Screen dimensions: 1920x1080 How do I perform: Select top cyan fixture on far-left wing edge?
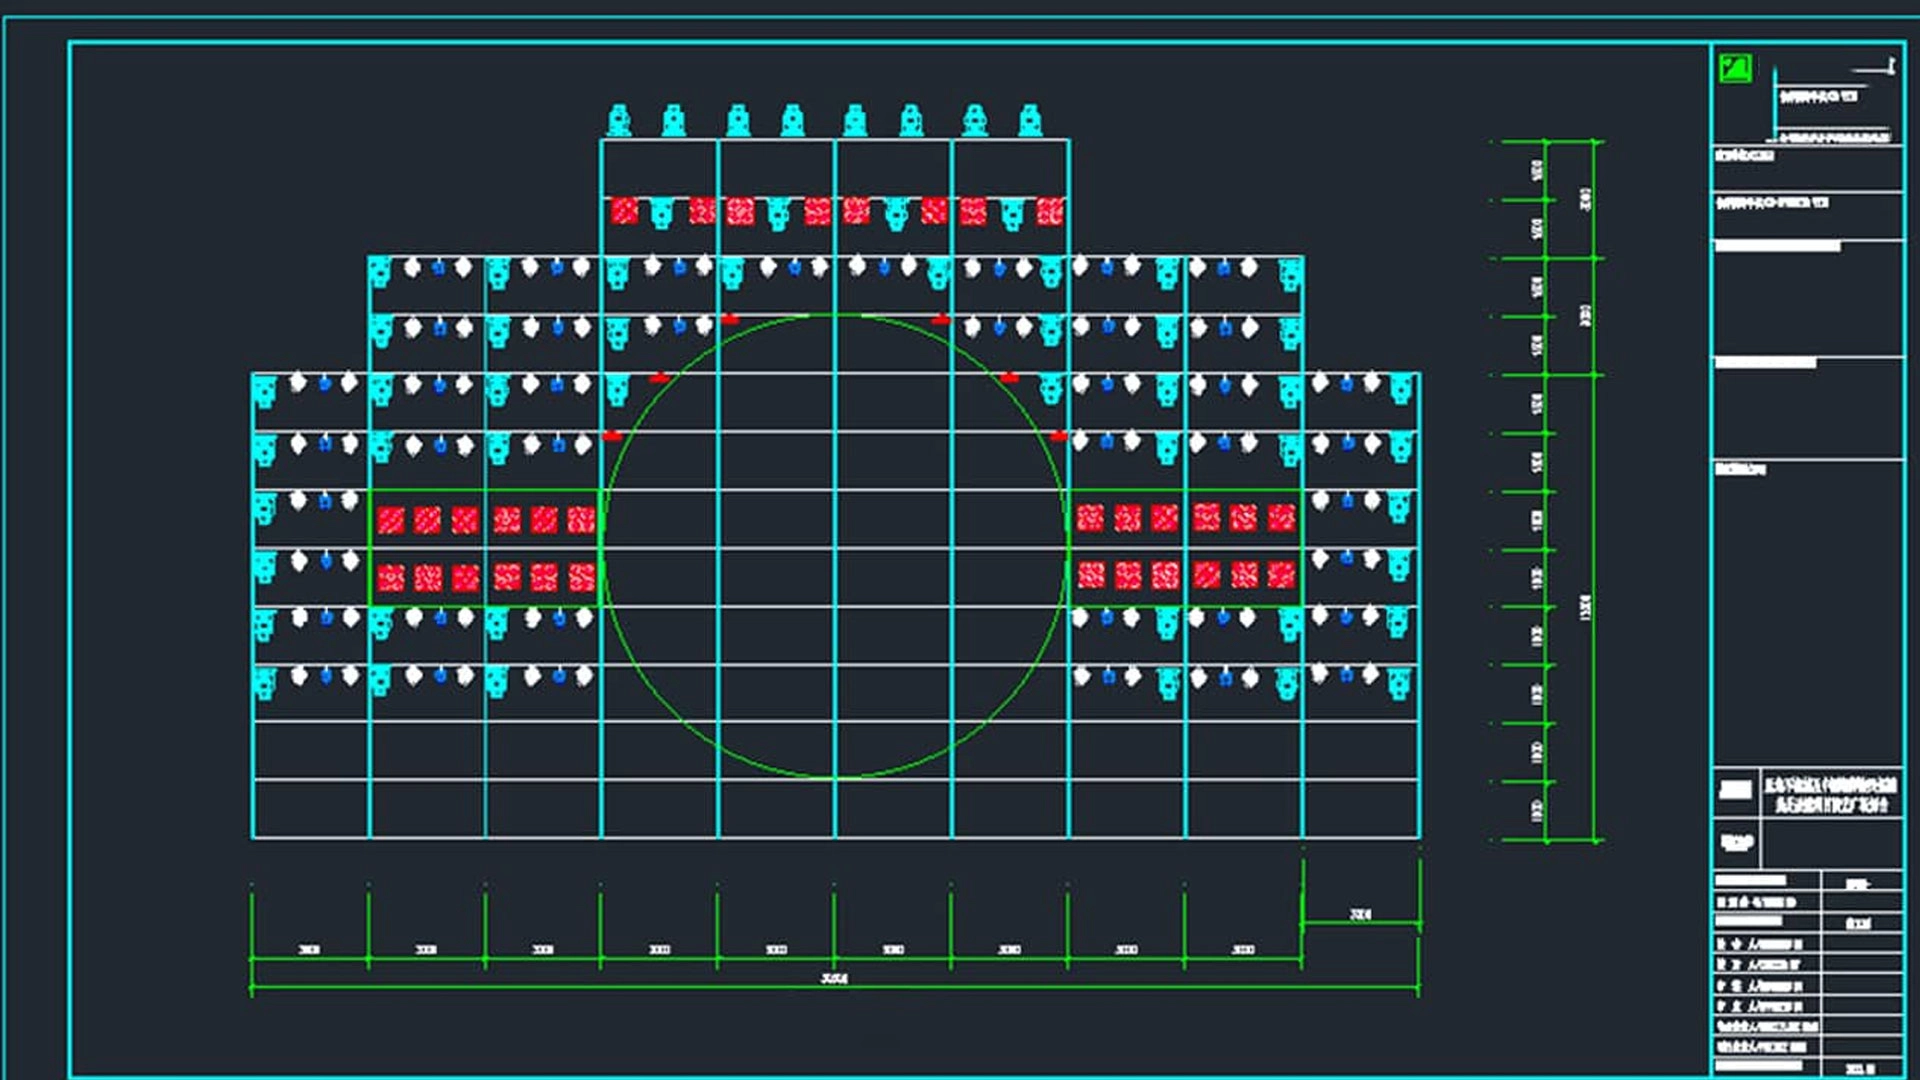264,390
